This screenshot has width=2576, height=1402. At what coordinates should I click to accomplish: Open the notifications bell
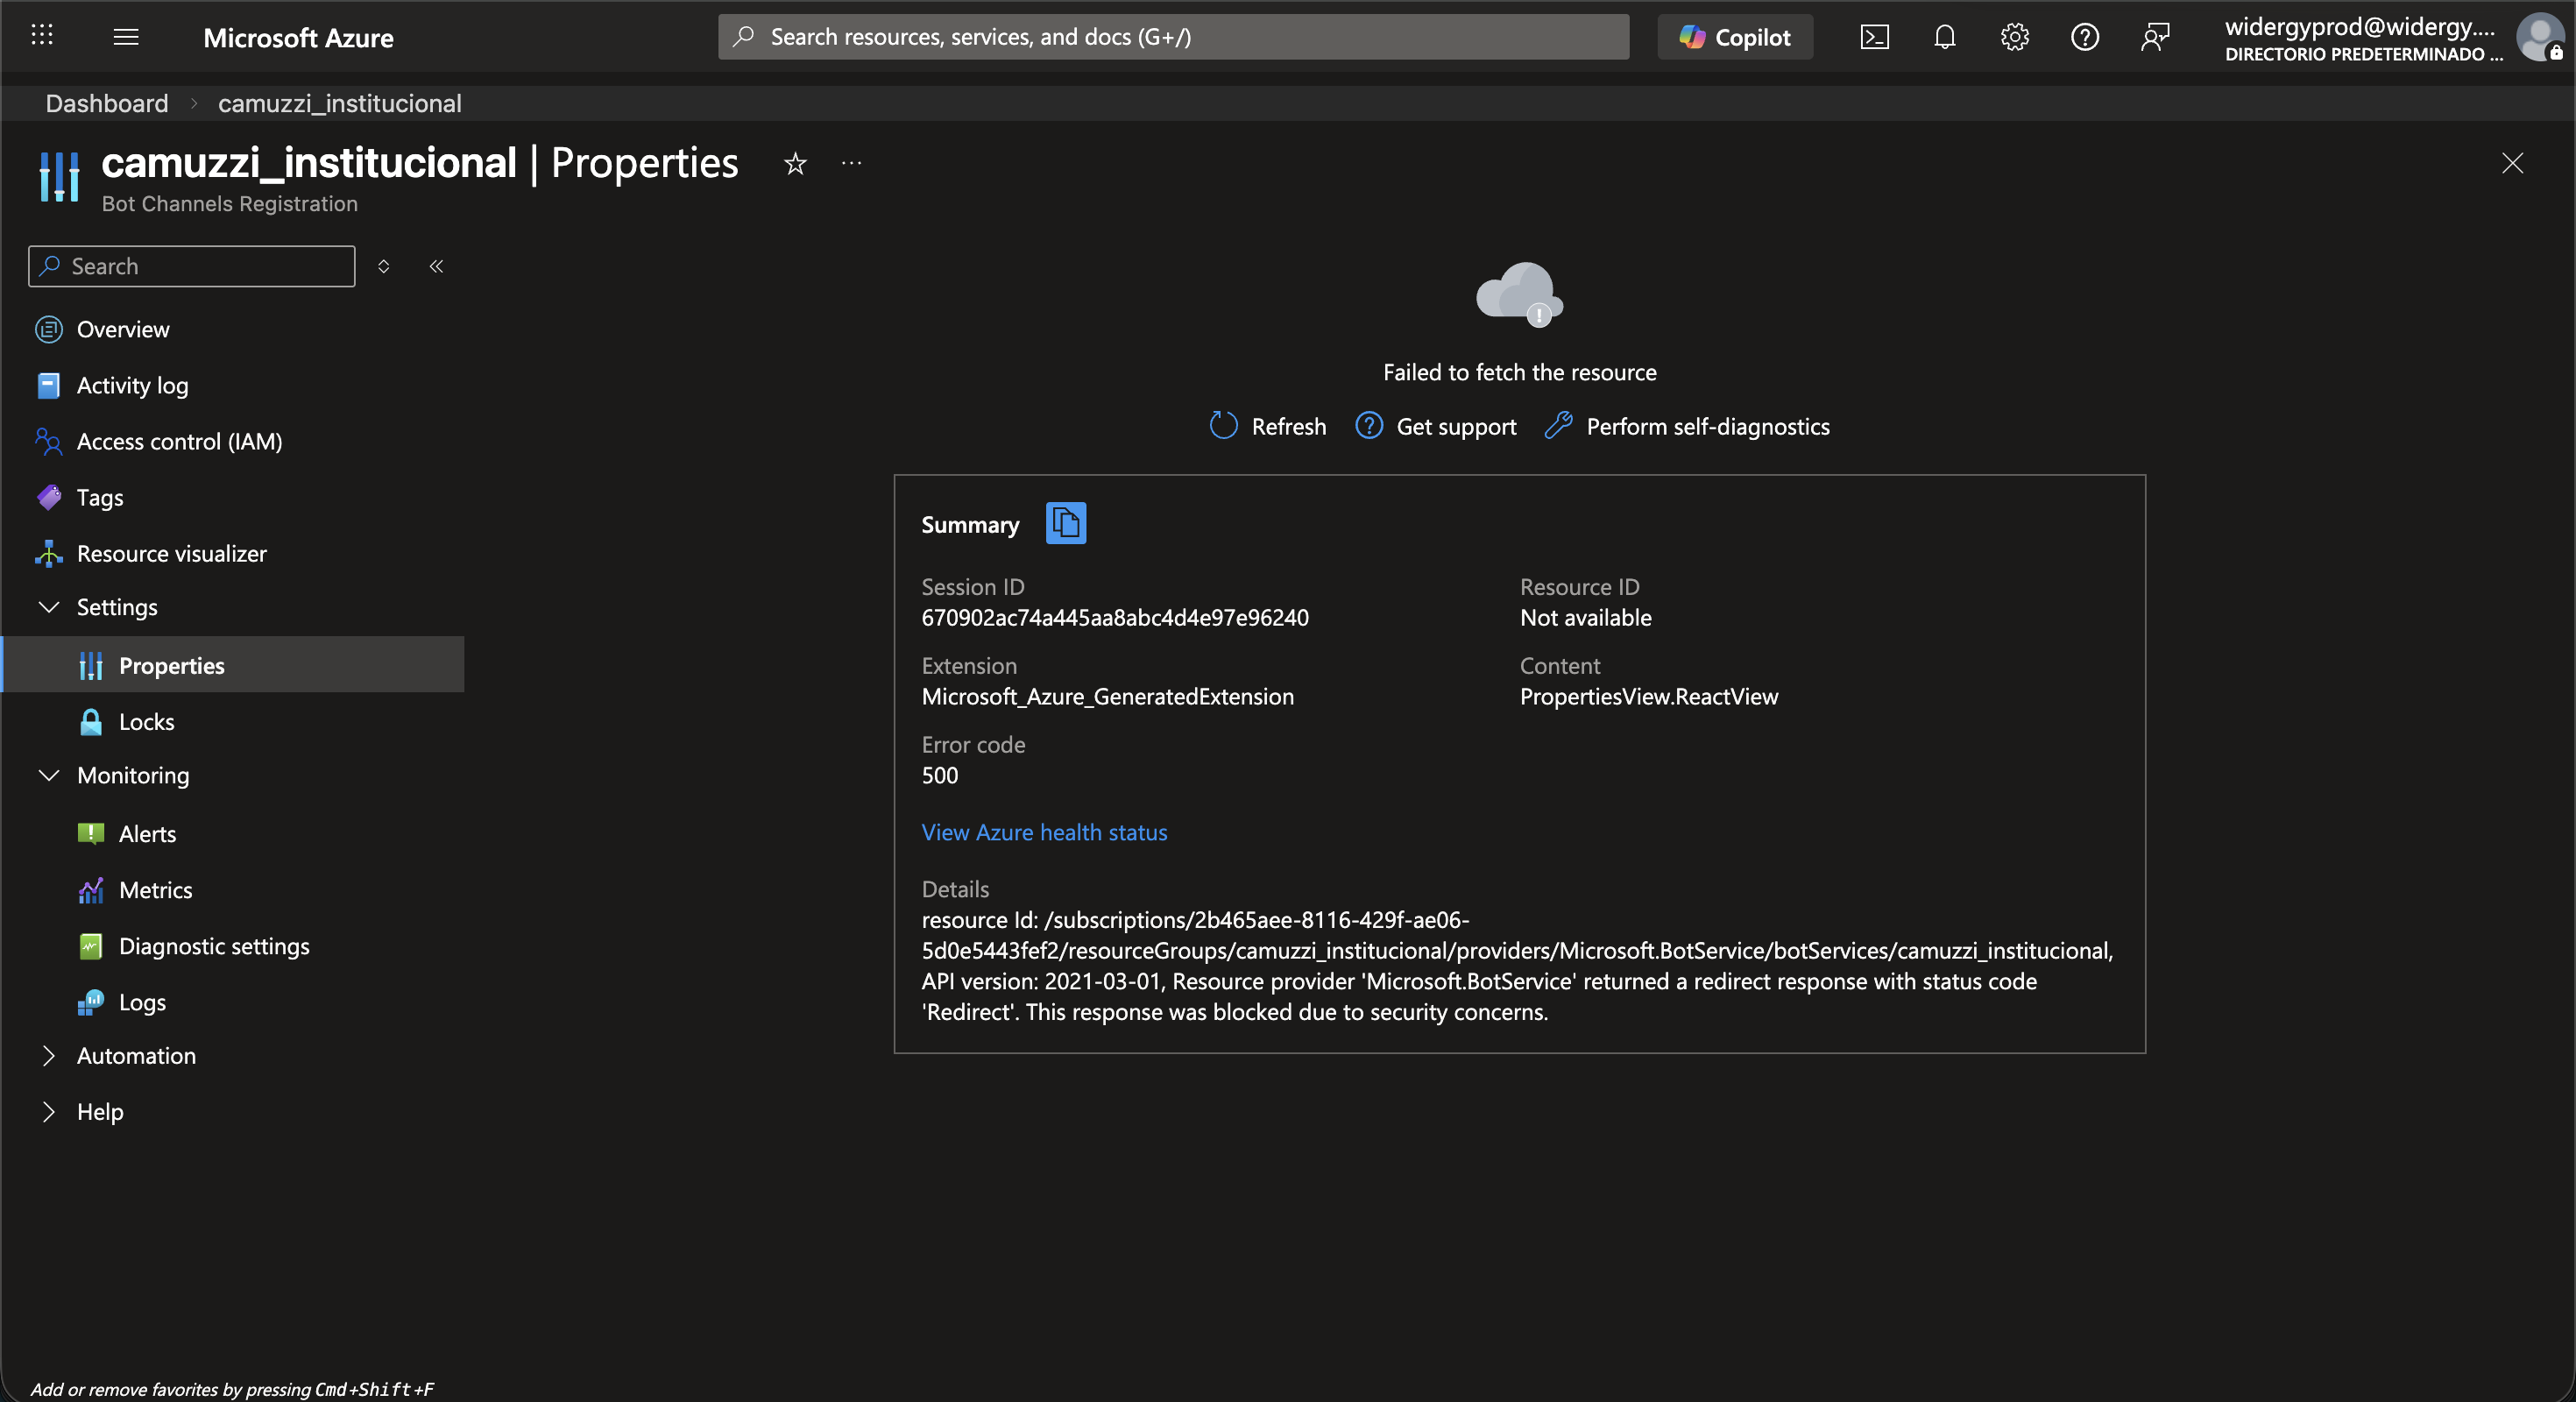[1944, 37]
